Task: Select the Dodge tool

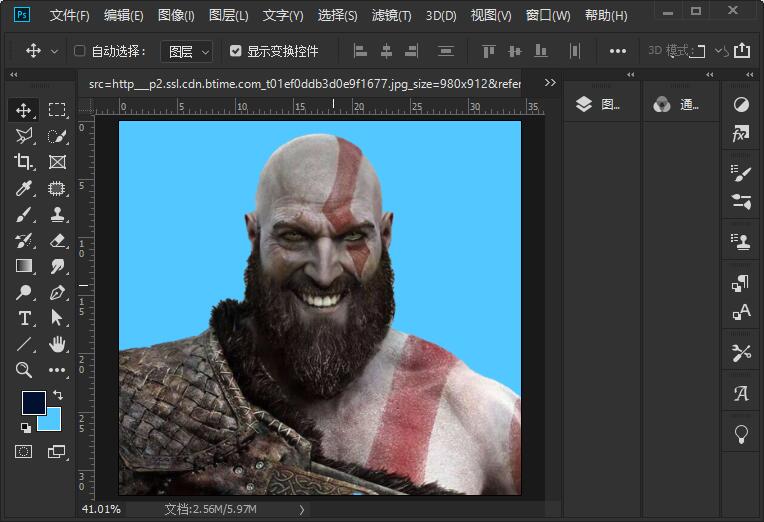Action: point(23,292)
